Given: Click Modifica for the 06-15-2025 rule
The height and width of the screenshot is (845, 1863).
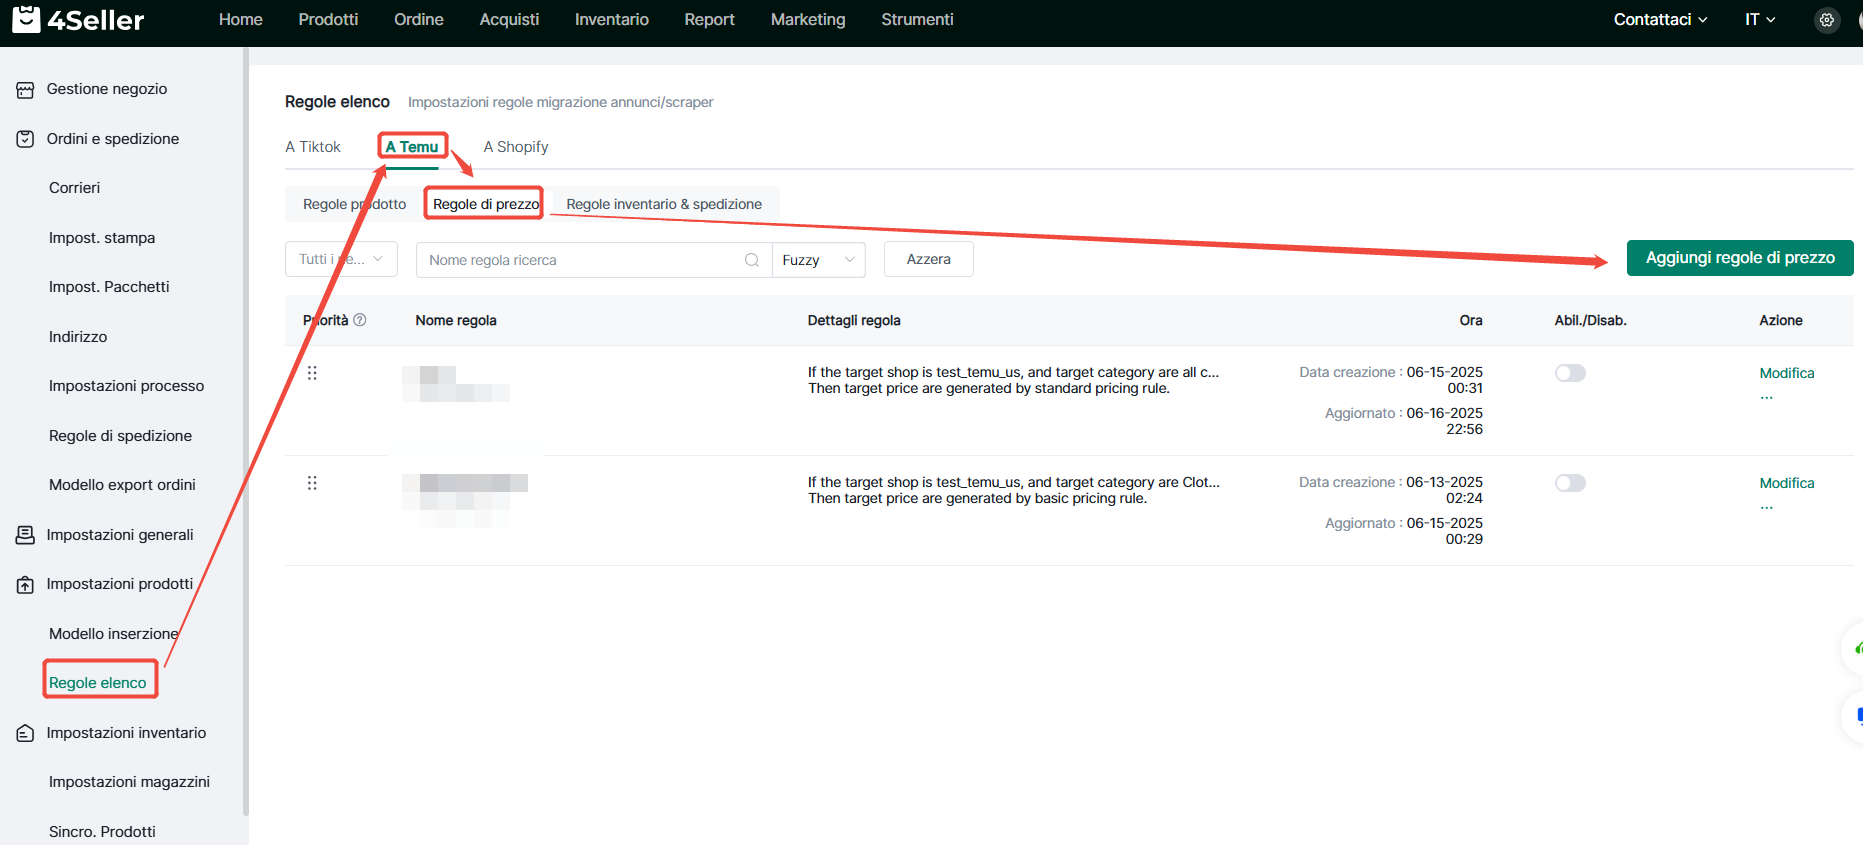Looking at the screenshot, I should [x=1787, y=373].
